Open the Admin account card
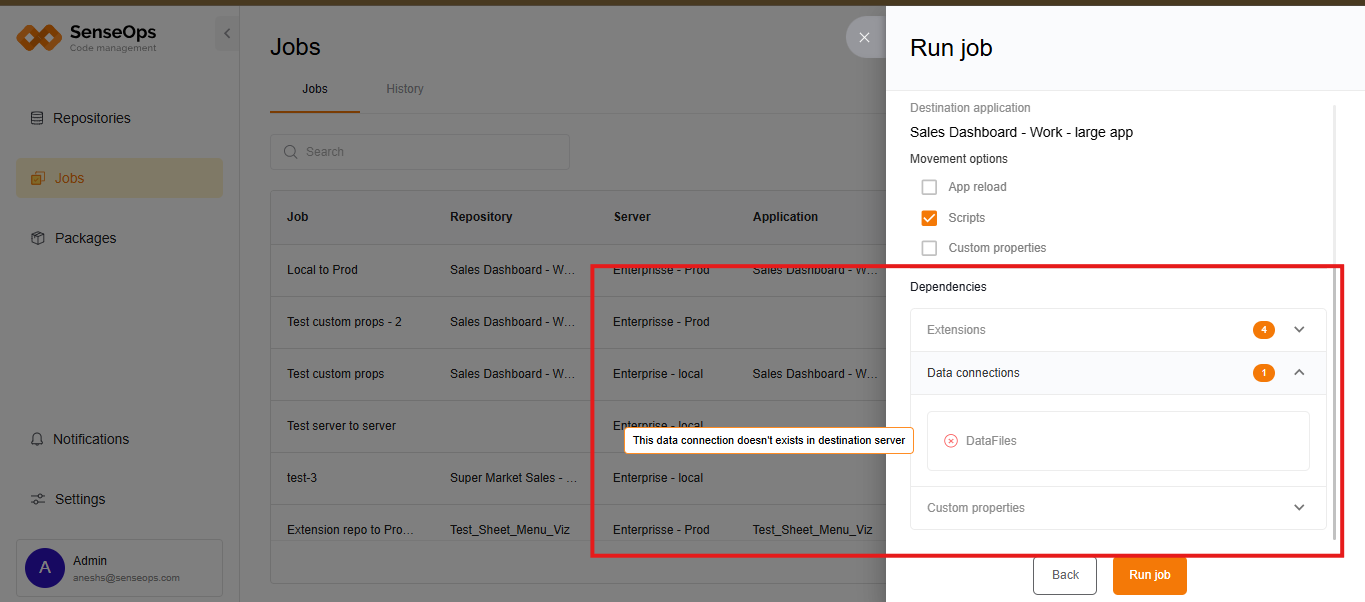 point(119,568)
